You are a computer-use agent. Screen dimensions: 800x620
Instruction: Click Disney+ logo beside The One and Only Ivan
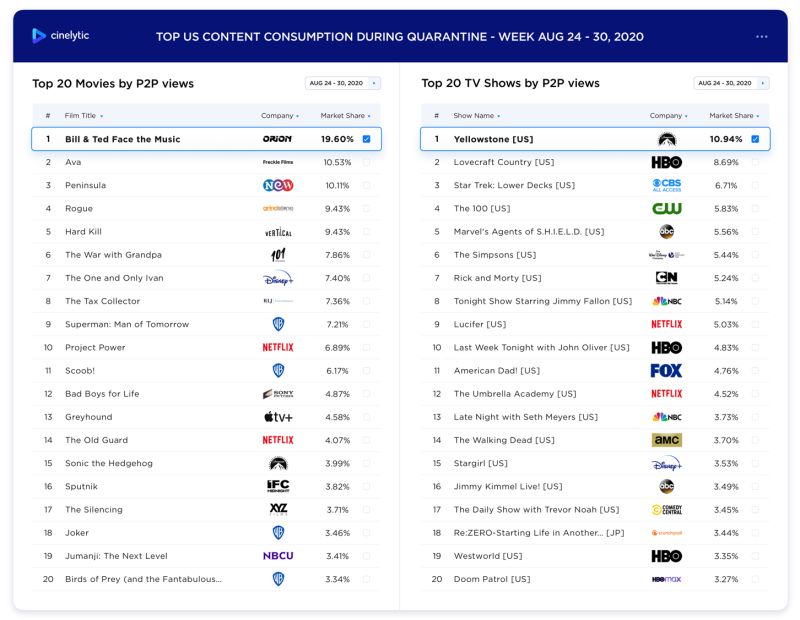278,278
